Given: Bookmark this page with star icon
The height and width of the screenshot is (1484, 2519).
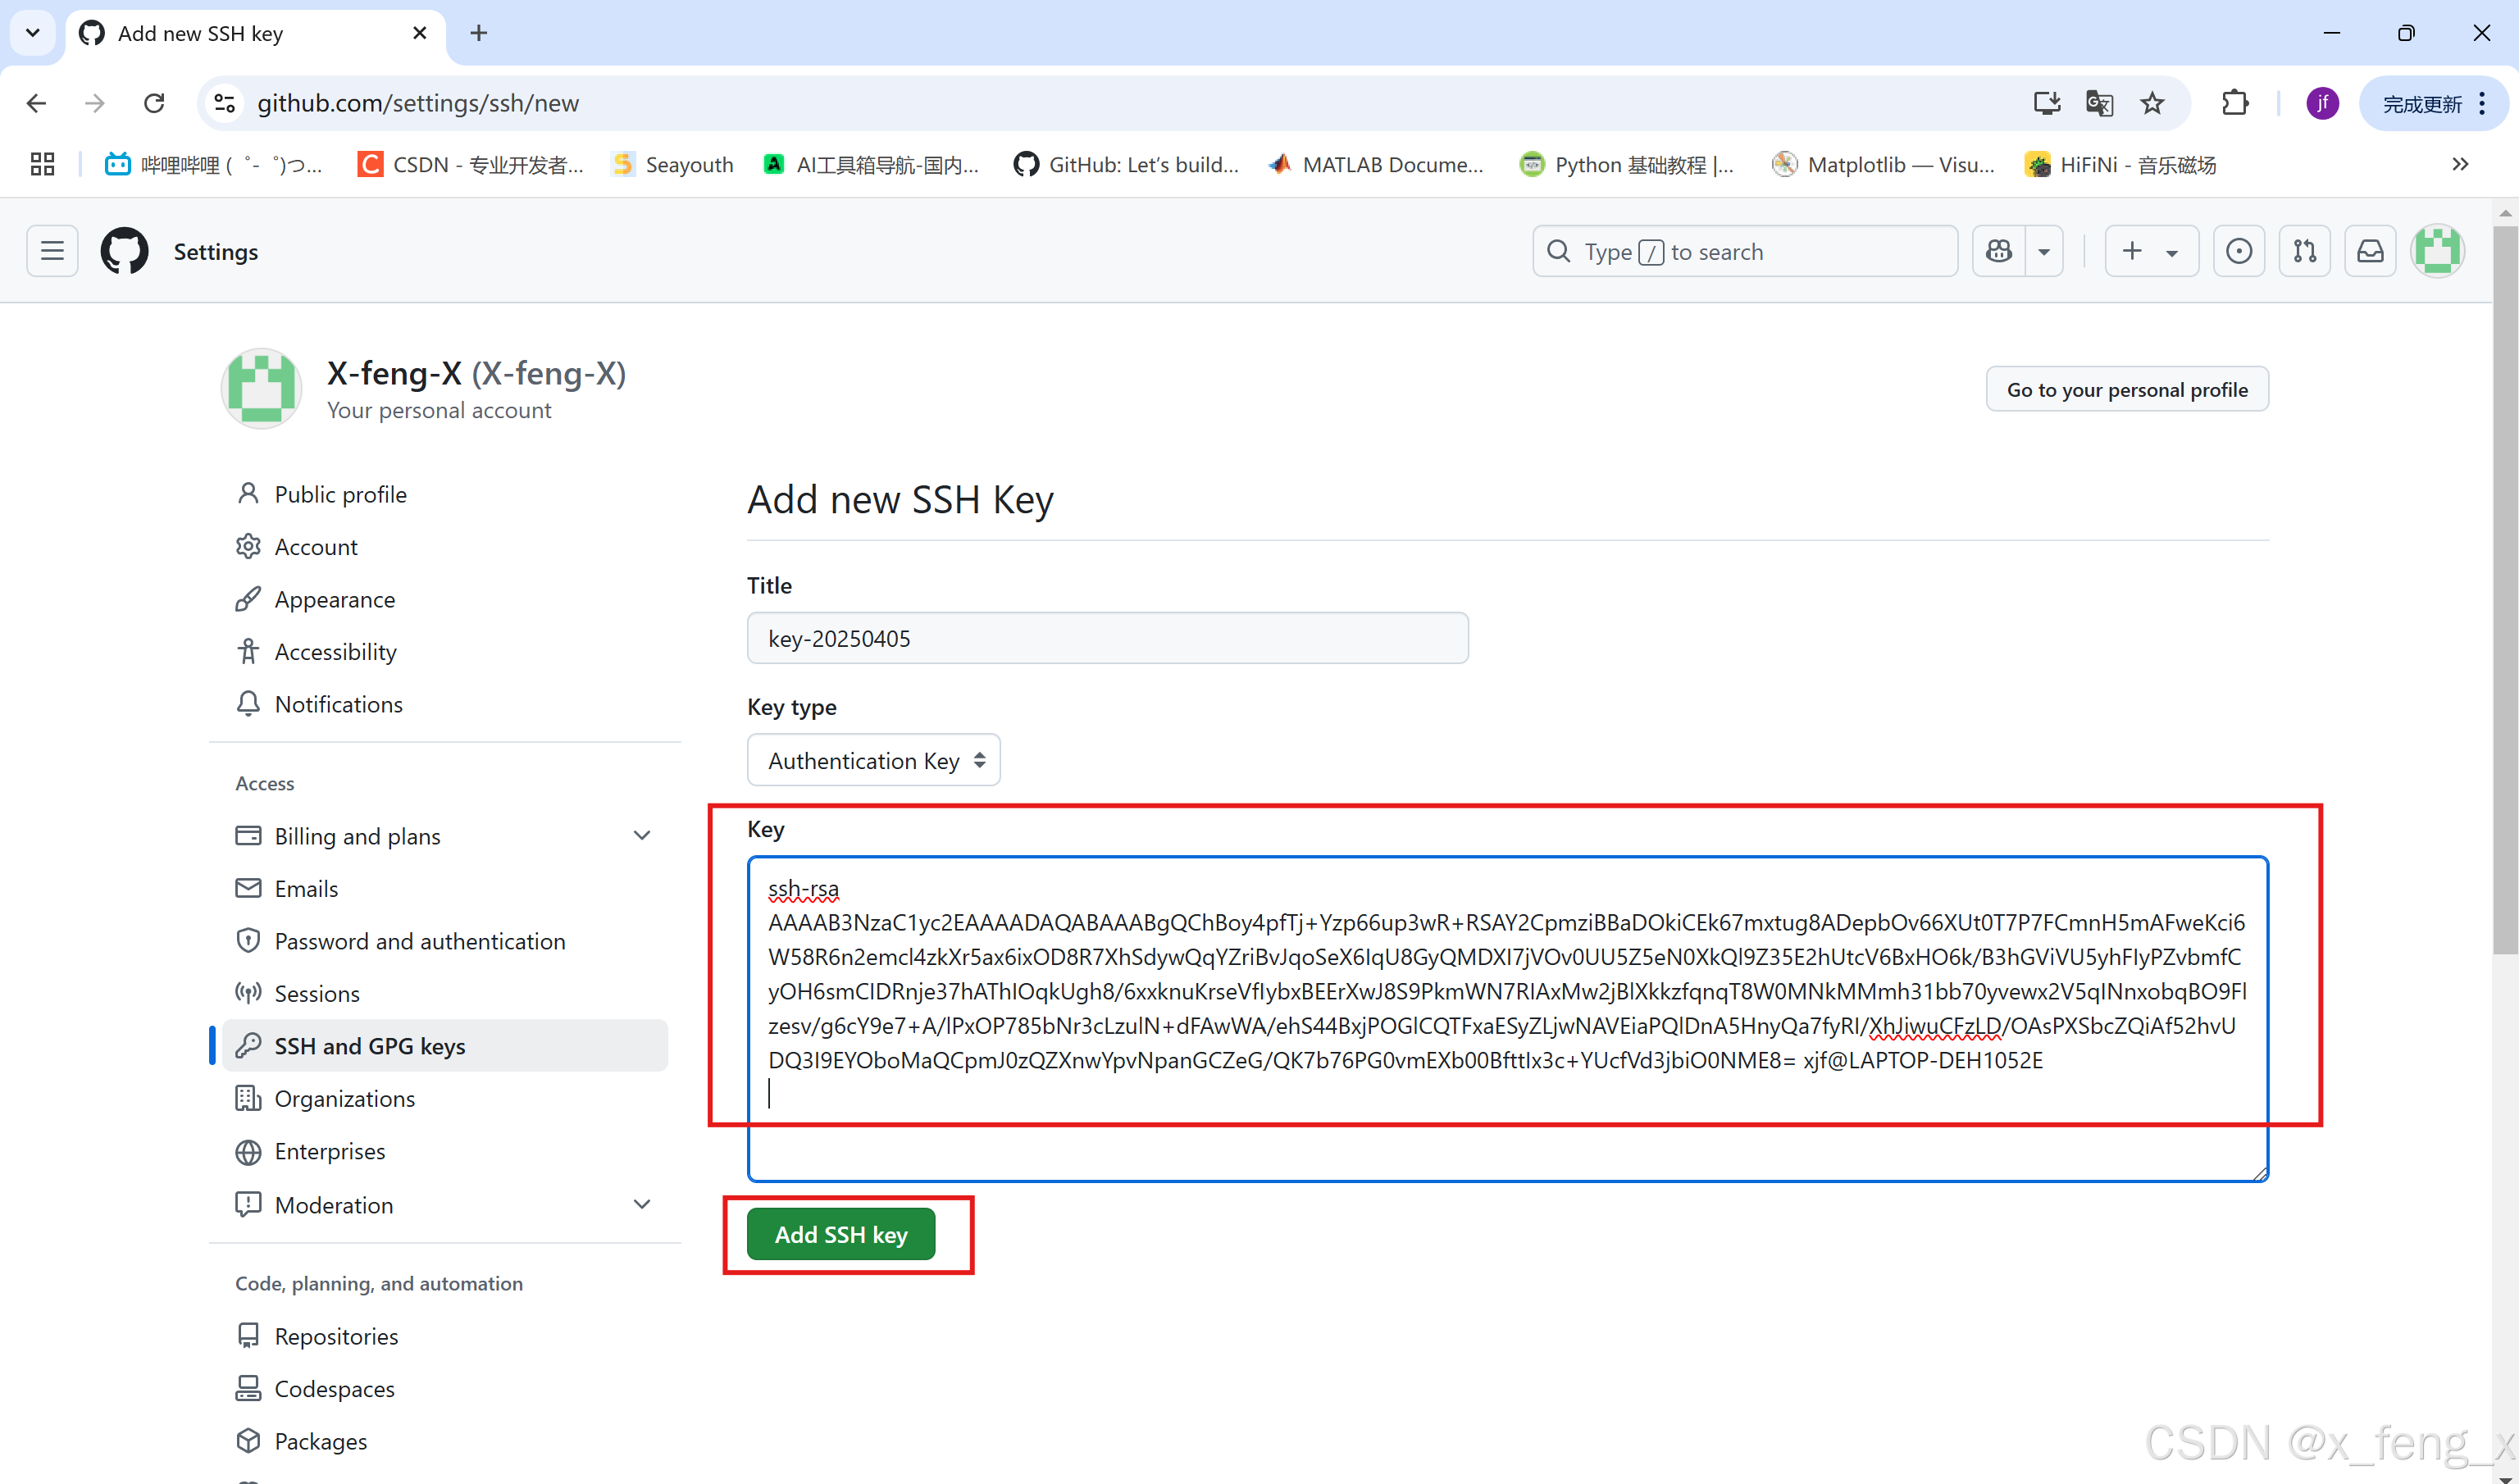Looking at the screenshot, I should coord(2152,103).
